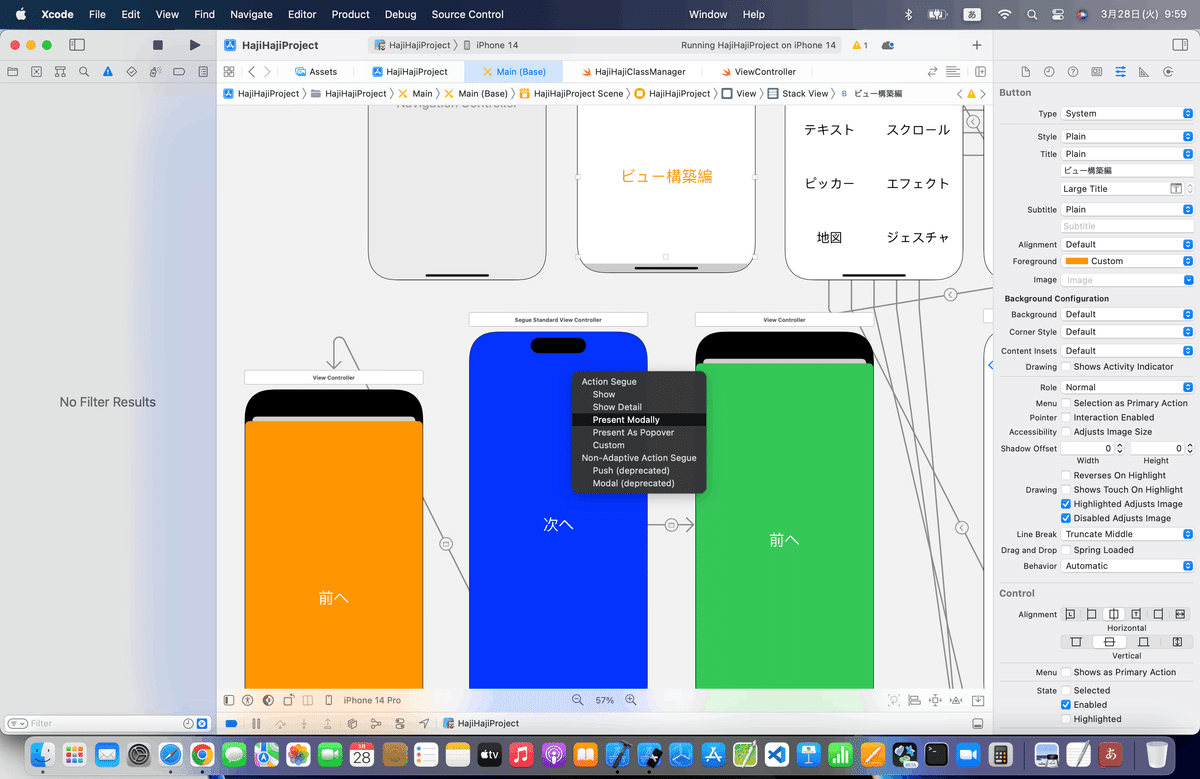Choose Show Detail in segue menu

(639, 407)
